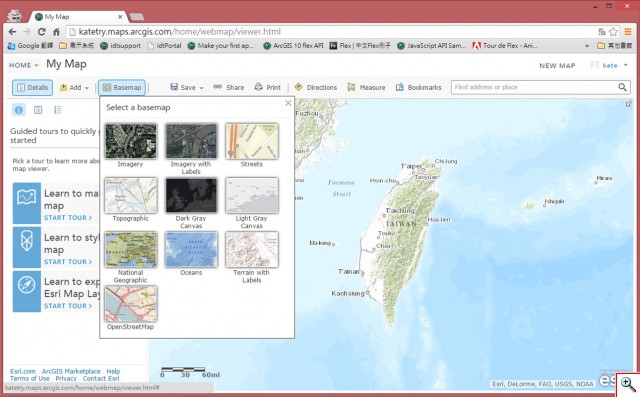640x397 pixels.
Task: Click the translate icon in address bar
Action: click(x=602, y=32)
